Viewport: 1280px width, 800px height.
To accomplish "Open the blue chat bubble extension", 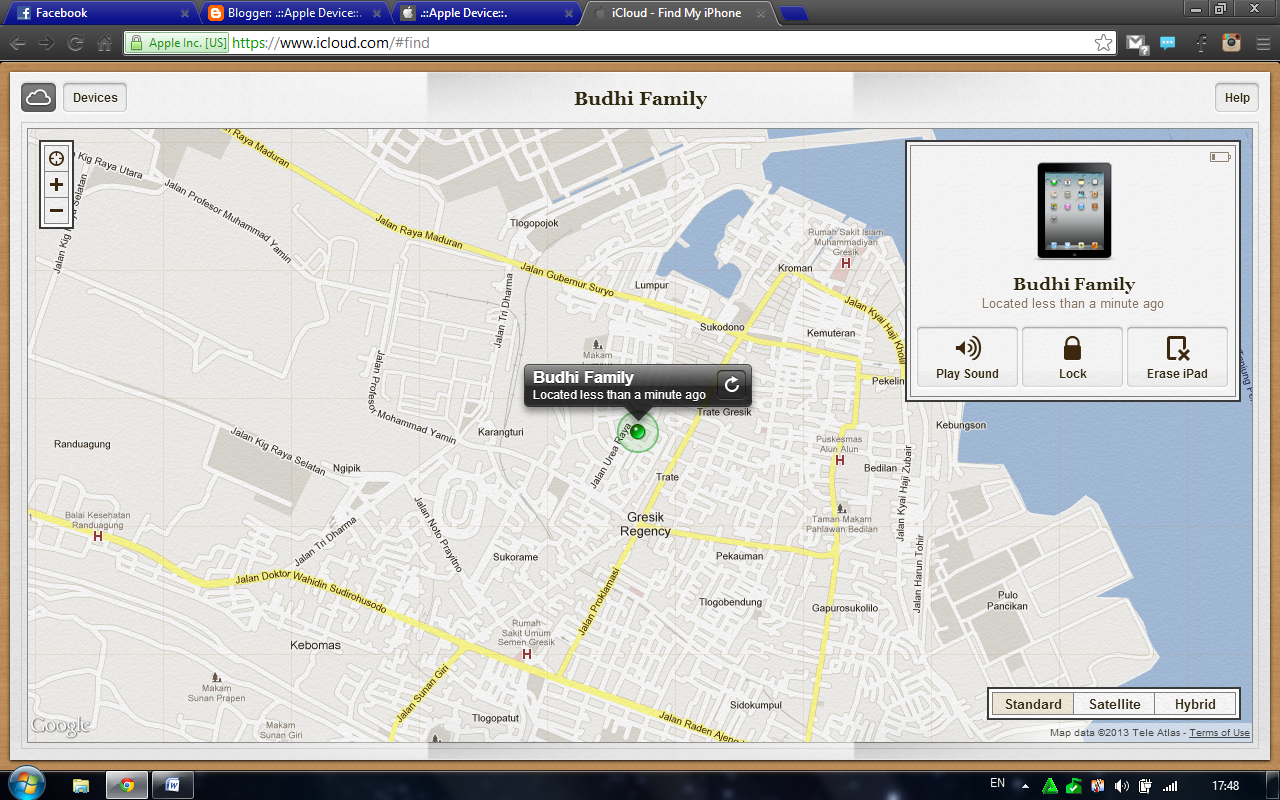I will pos(1167,43).
